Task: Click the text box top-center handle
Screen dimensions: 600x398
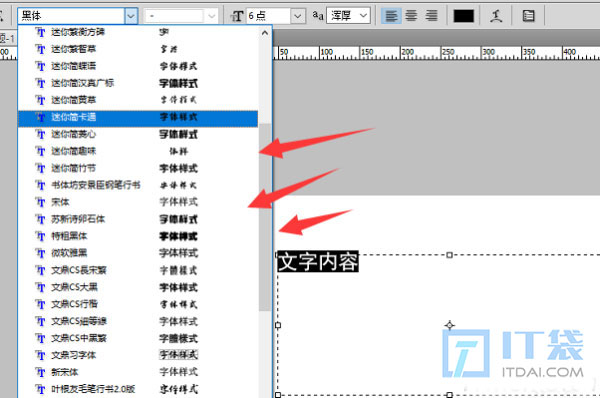Action: 450,254
